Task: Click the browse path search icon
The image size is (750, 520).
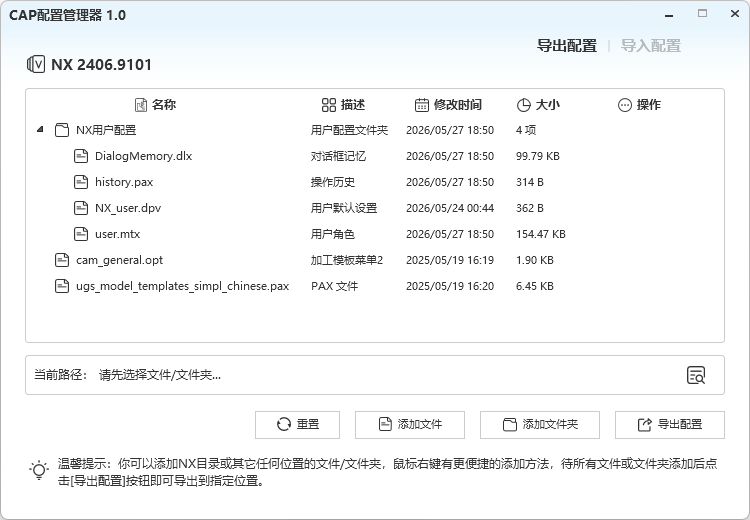Action: (696, 375)
